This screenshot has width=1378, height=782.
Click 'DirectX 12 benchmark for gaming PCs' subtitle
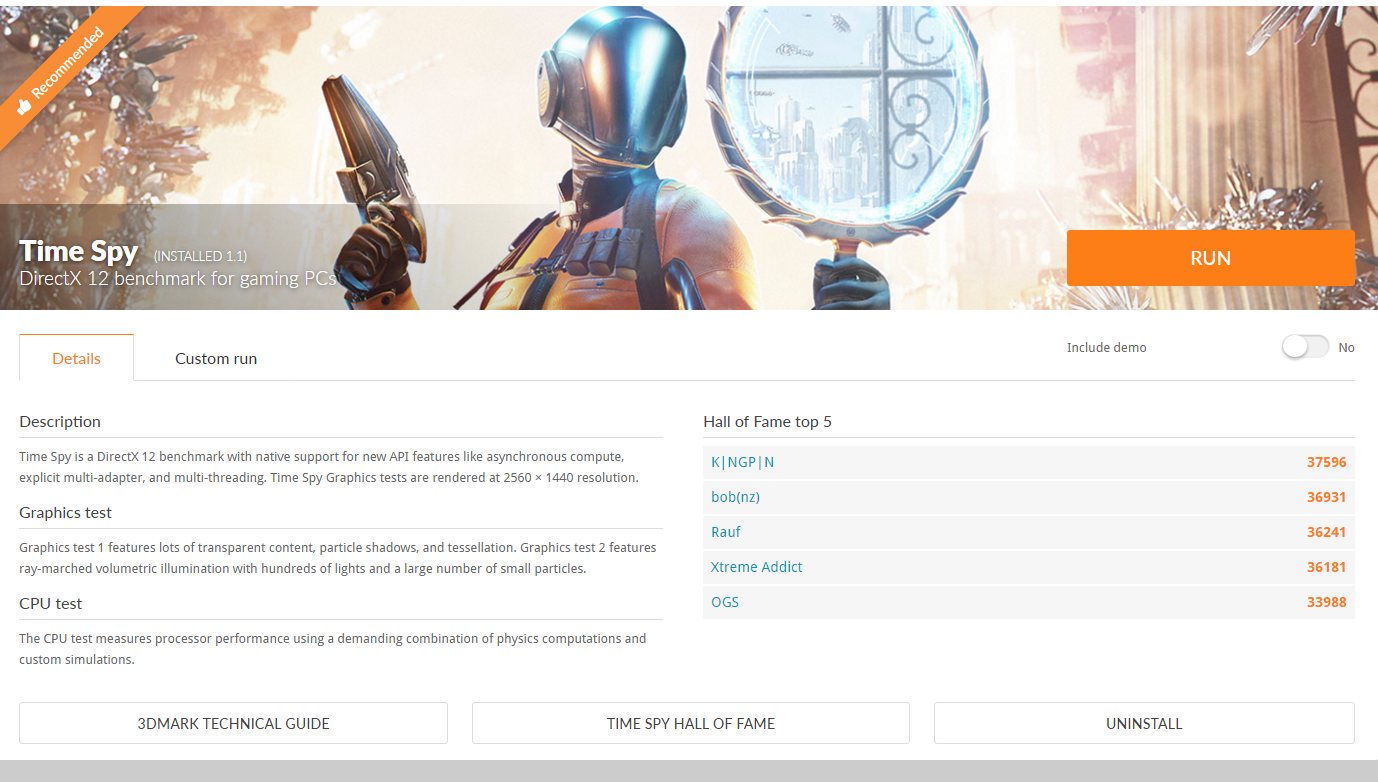(178, 278)
